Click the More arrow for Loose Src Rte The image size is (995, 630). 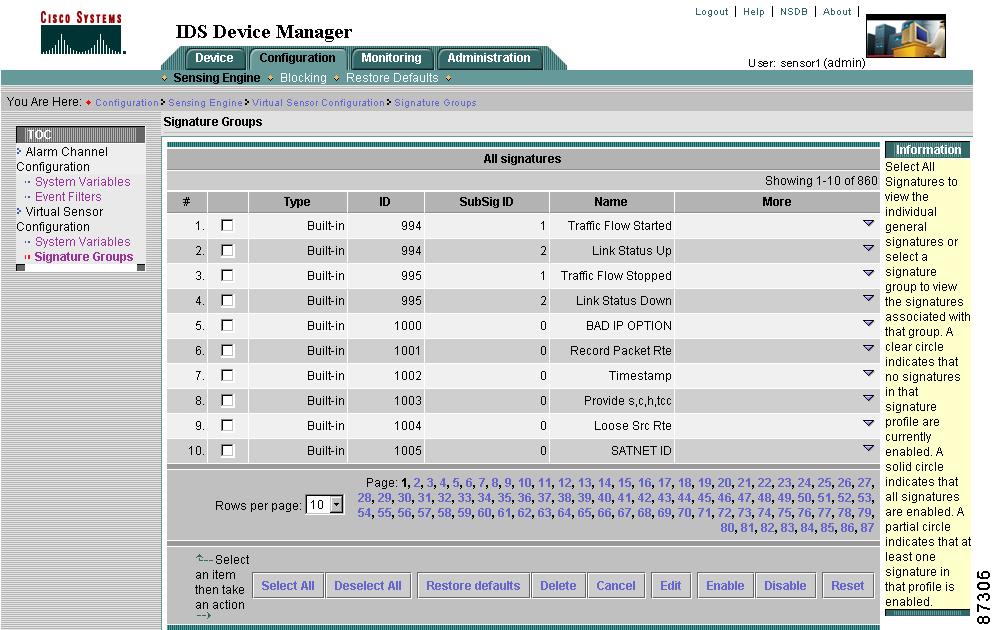pyautogui.click(x=868, y=424)
